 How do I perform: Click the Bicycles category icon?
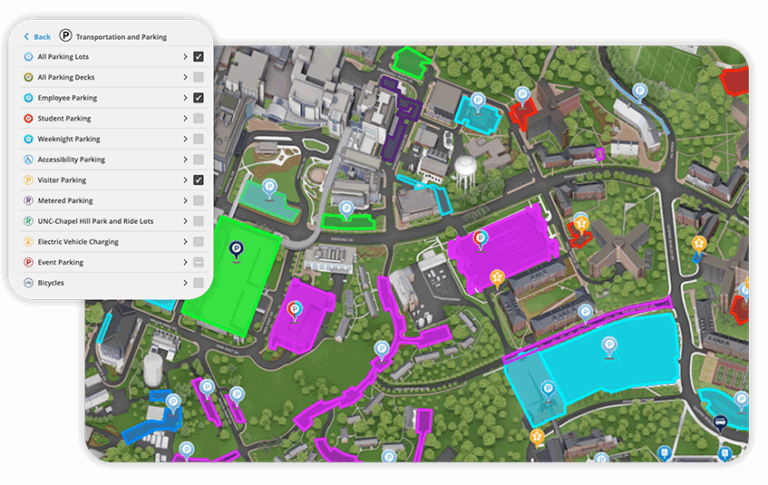click(x=28, y=283)
